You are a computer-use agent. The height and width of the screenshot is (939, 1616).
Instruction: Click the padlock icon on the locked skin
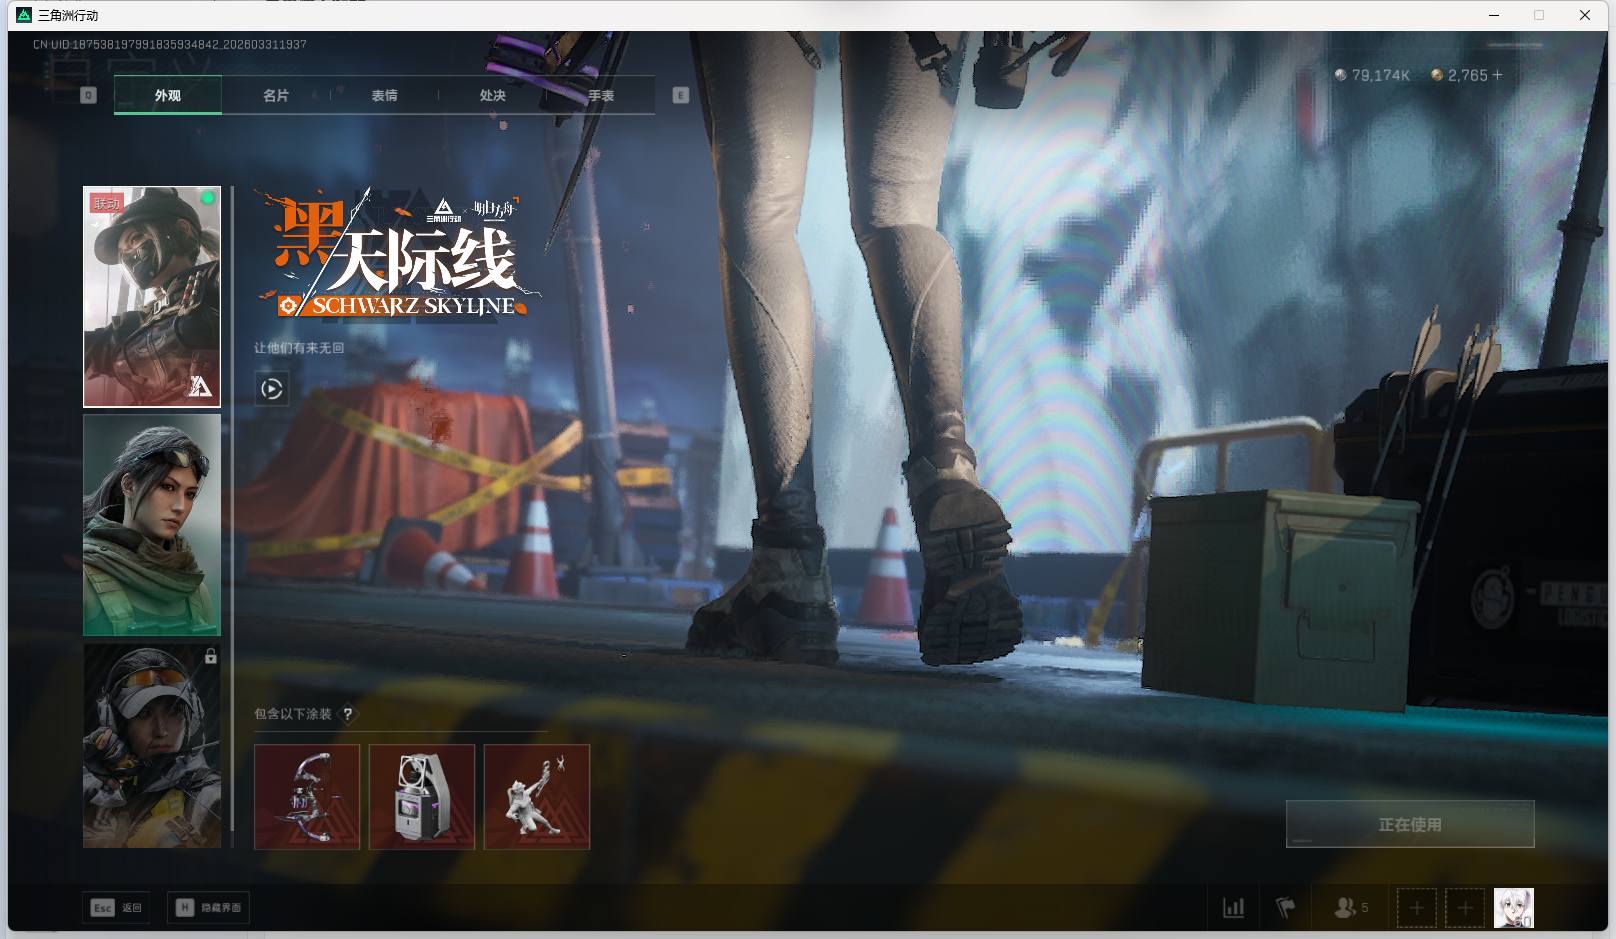pos(211,657)
